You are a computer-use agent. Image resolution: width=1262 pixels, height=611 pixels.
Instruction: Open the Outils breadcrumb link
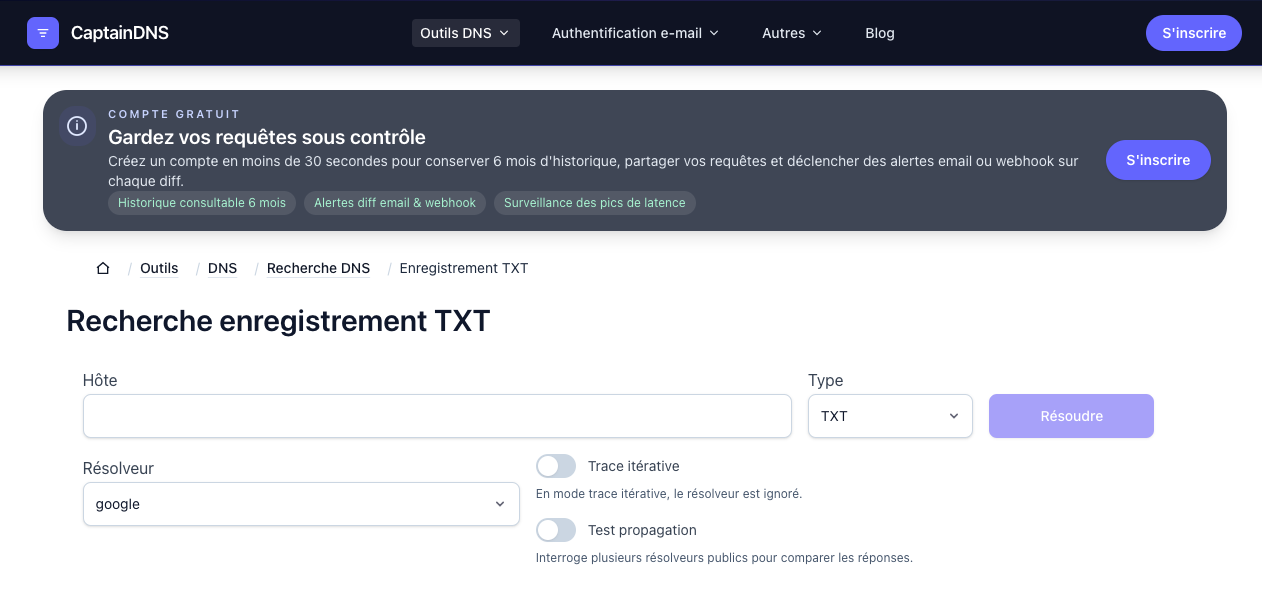click(x=159, y=268)
